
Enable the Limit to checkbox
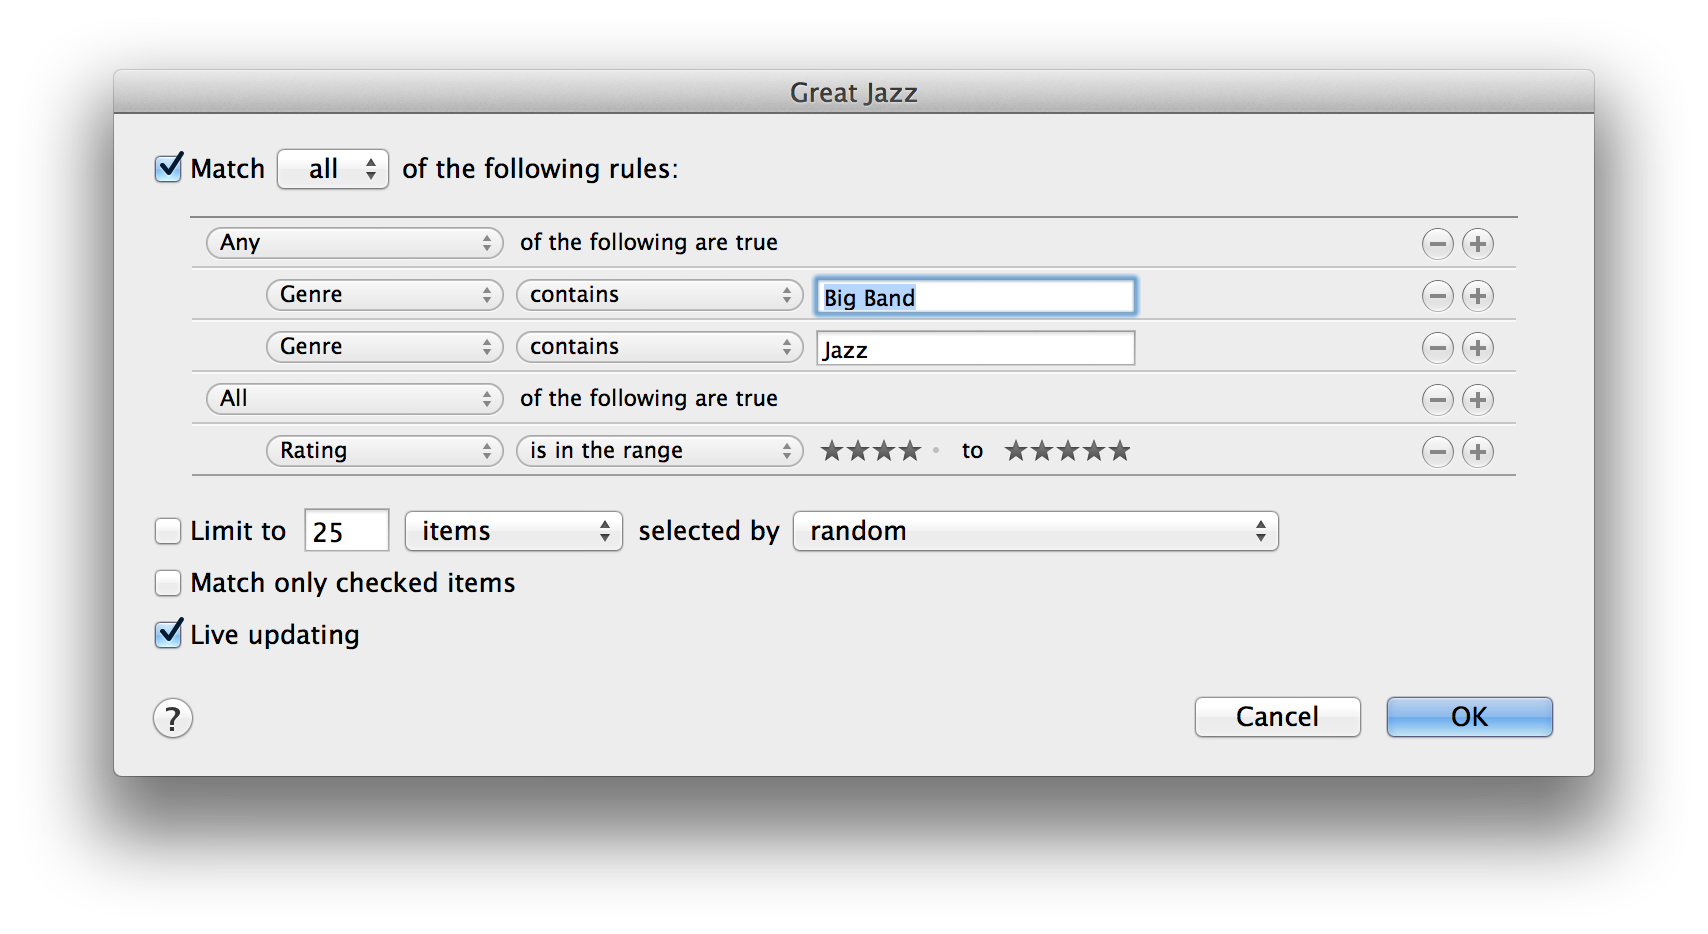(168, 531)
